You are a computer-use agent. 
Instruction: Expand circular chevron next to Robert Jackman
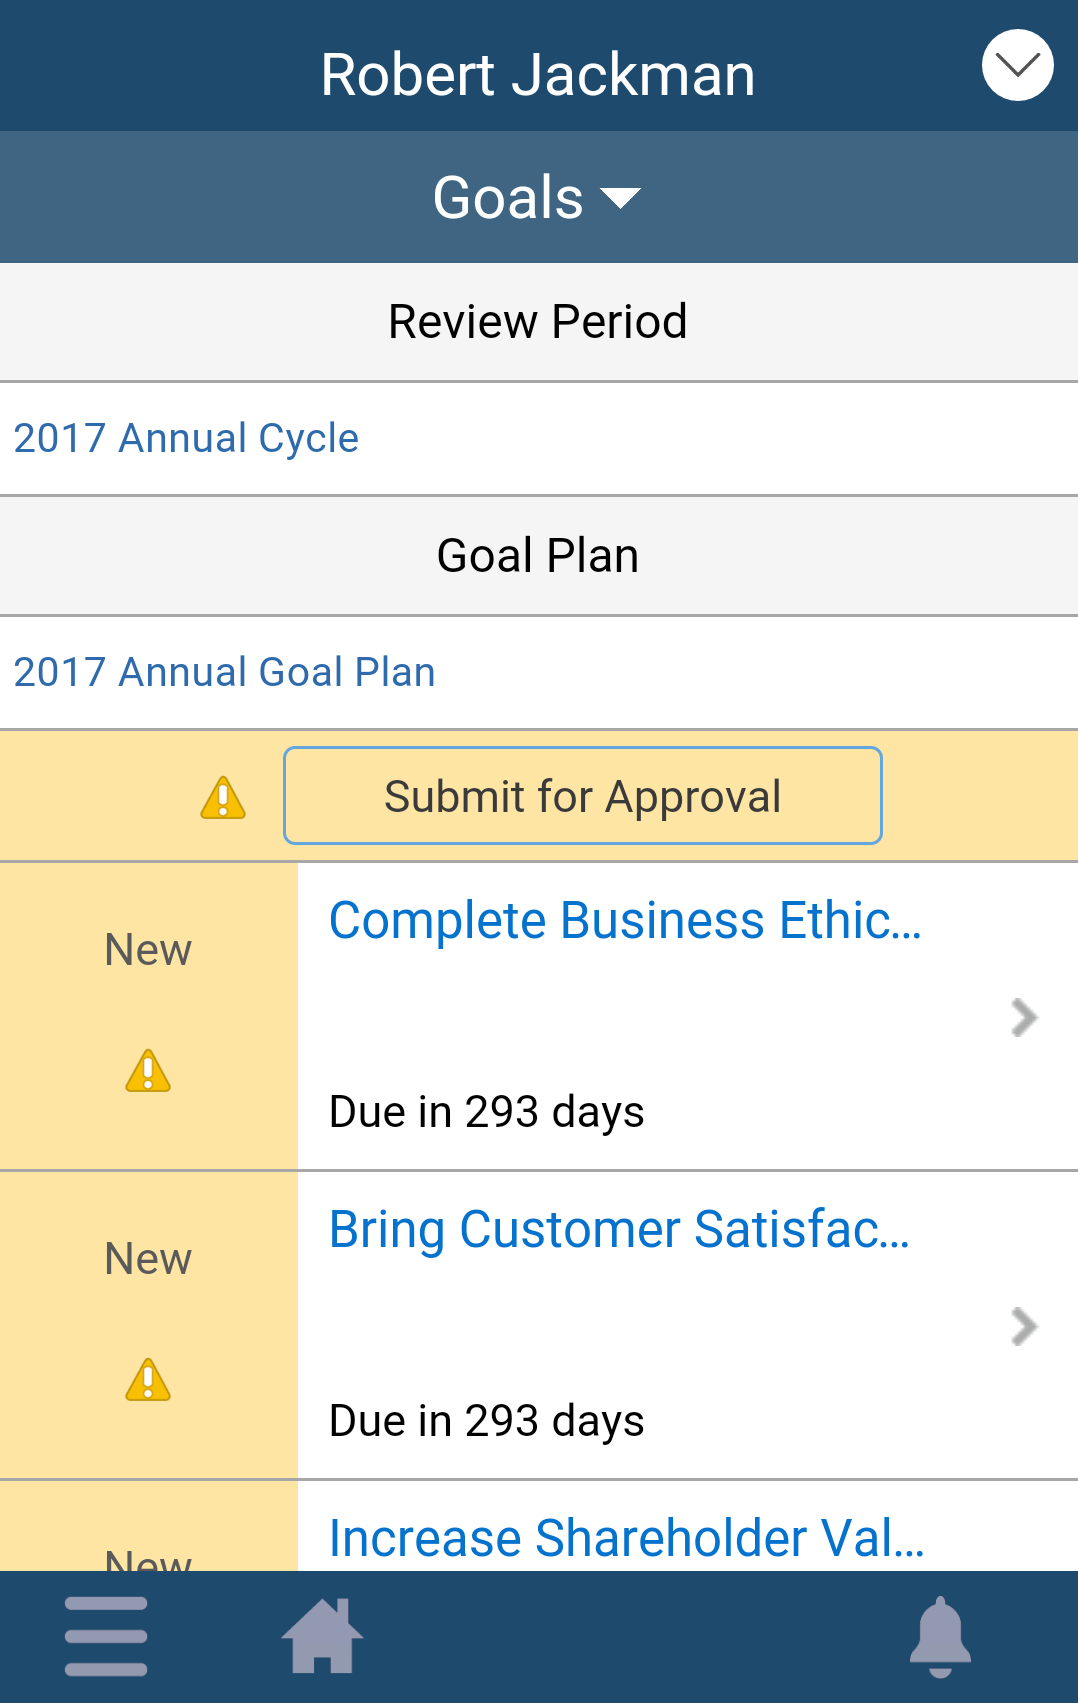pos(1018,66)
